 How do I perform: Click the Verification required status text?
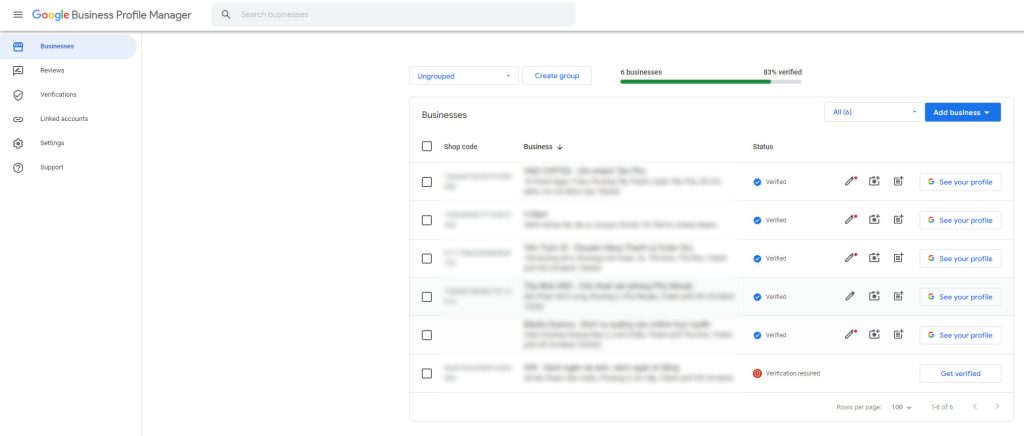[x=793, y=373]
